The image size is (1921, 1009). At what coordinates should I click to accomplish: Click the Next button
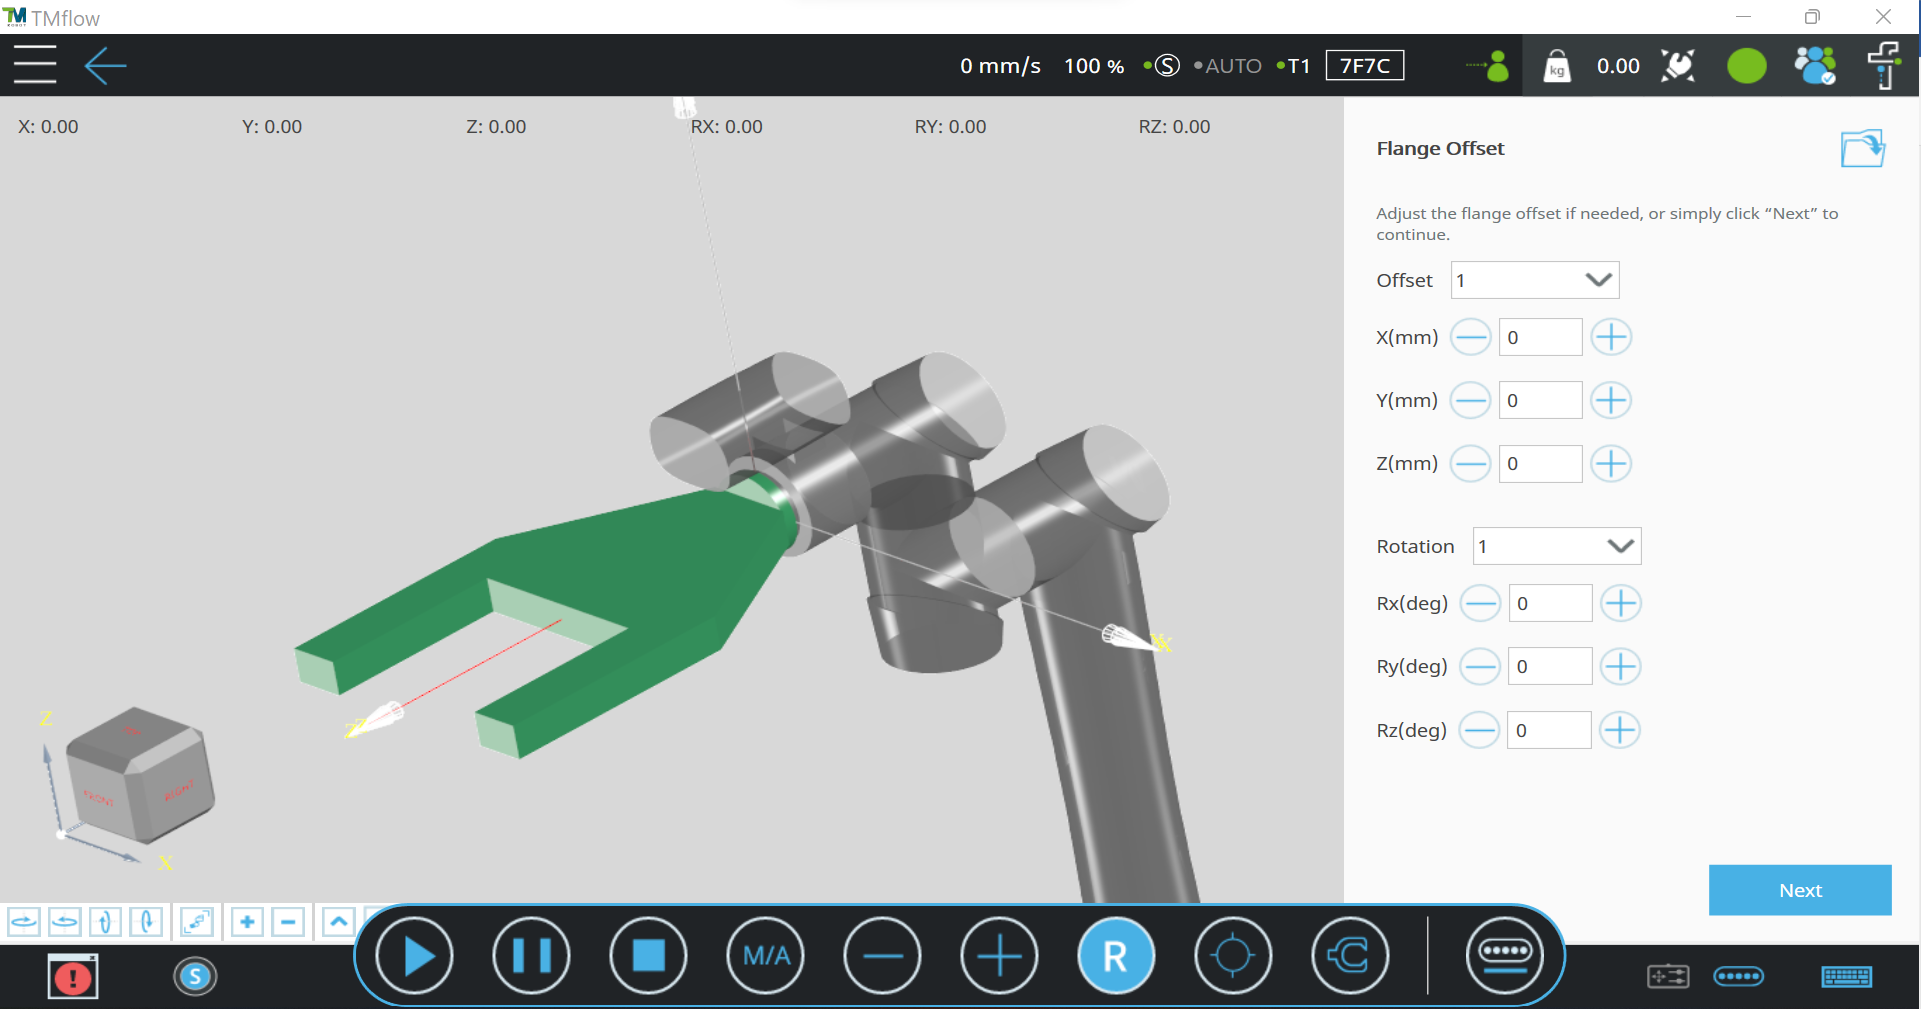(1799, 890)
